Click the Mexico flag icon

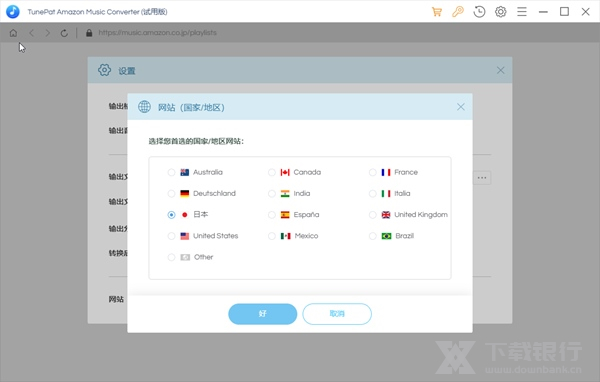tap(285, 236)
